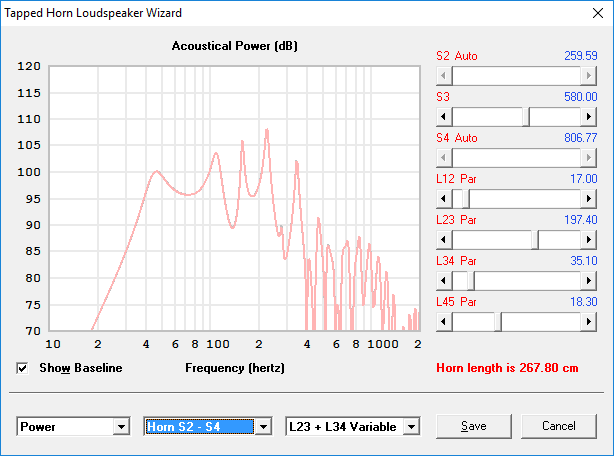Click the L23 slider left arrow
This screenshot has width=614, height=456.
click(x=444, y=240)
